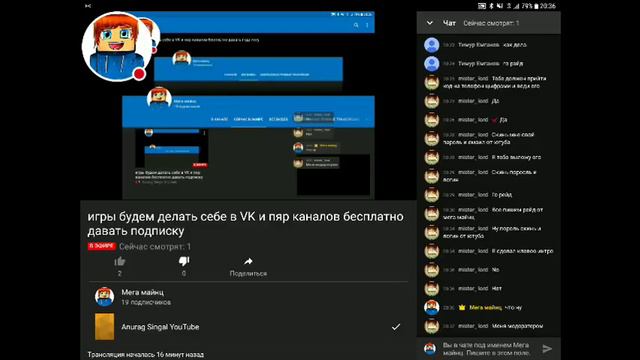Click the 19 подписчиков subscriber count

pyautogui.click(x=146, y=302)
